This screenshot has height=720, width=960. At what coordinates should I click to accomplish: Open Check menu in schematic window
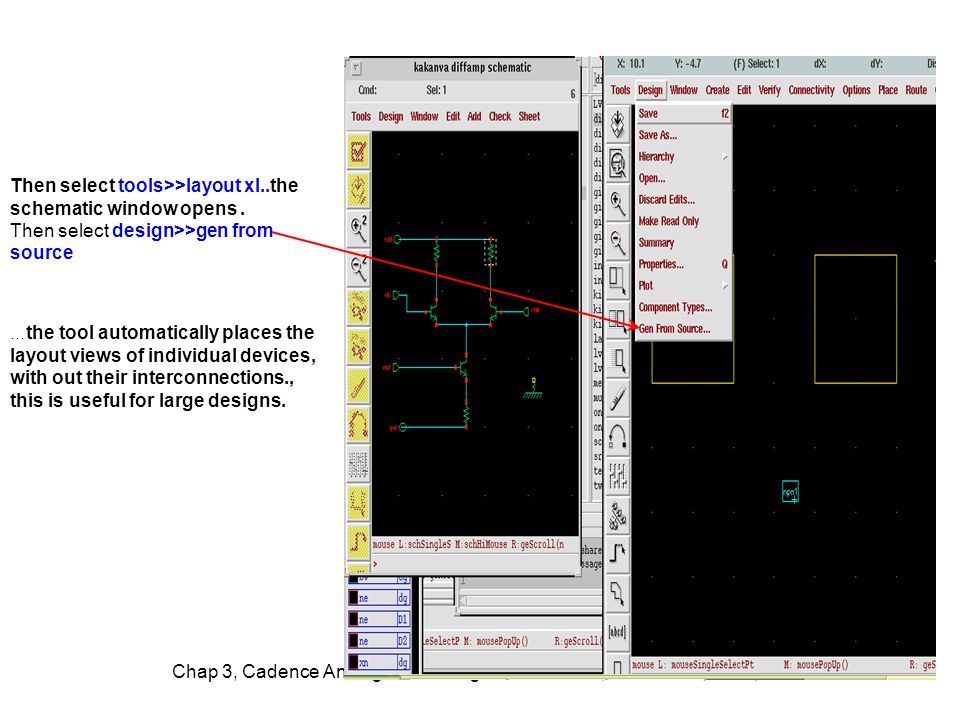[x=500, y=116]
